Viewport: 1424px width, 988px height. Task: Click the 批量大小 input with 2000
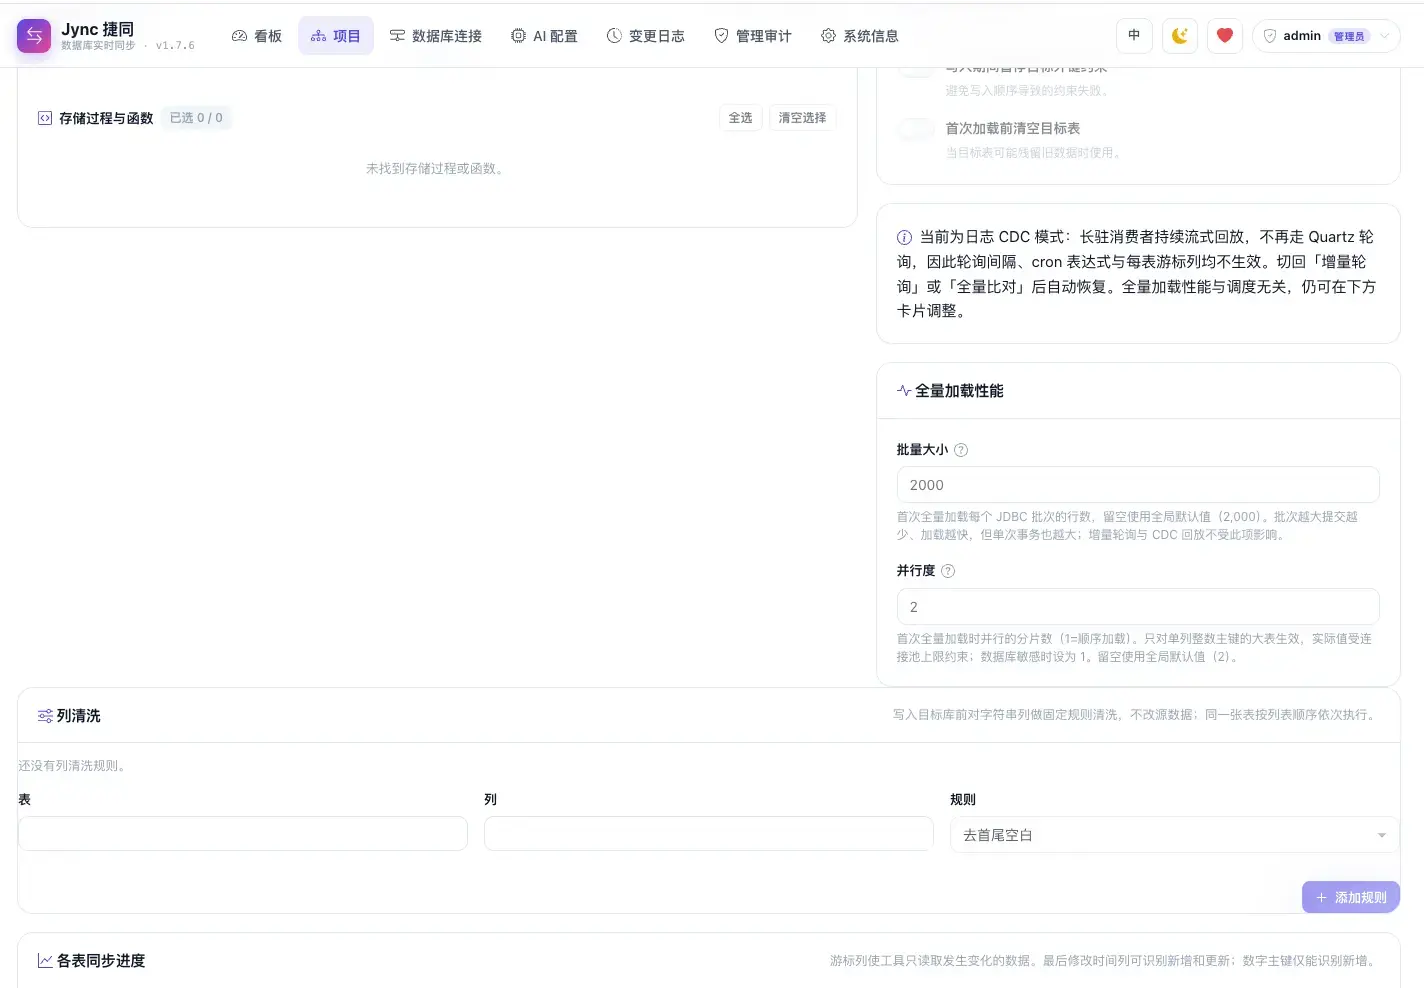pyautogui.click(x=1138, y=485)
